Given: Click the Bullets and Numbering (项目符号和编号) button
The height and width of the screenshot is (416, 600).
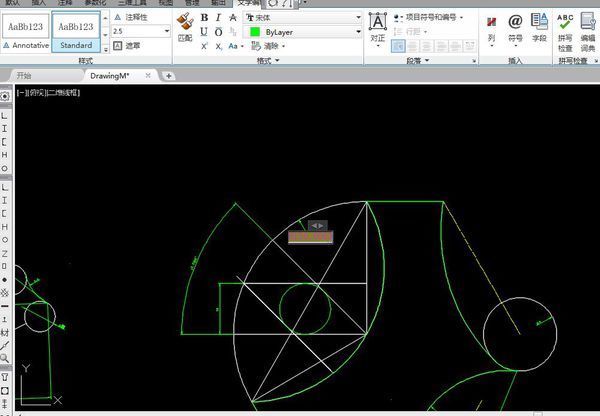Looking at the screenshot, I should [x=434, y=17].
